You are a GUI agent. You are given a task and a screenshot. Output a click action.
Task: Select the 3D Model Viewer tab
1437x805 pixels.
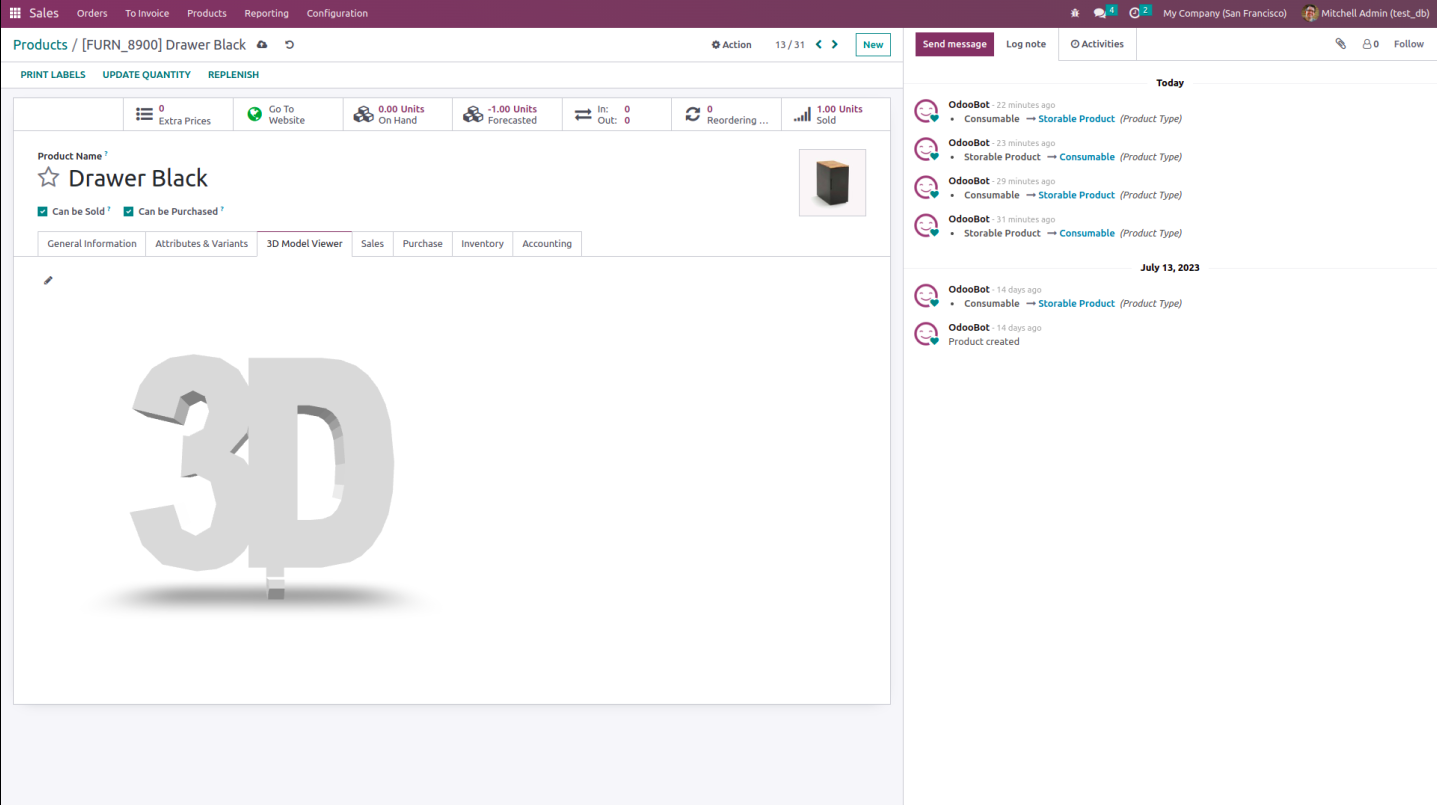pyautogui.click(x=305, y=244)
